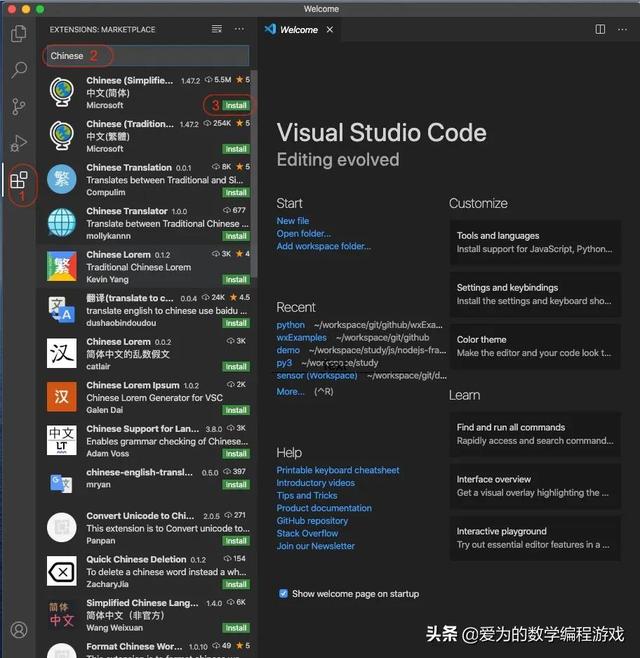640x658 pixels.
Task: Install Chinese Lorem by Kevin Yang
Action: (235, 280)
